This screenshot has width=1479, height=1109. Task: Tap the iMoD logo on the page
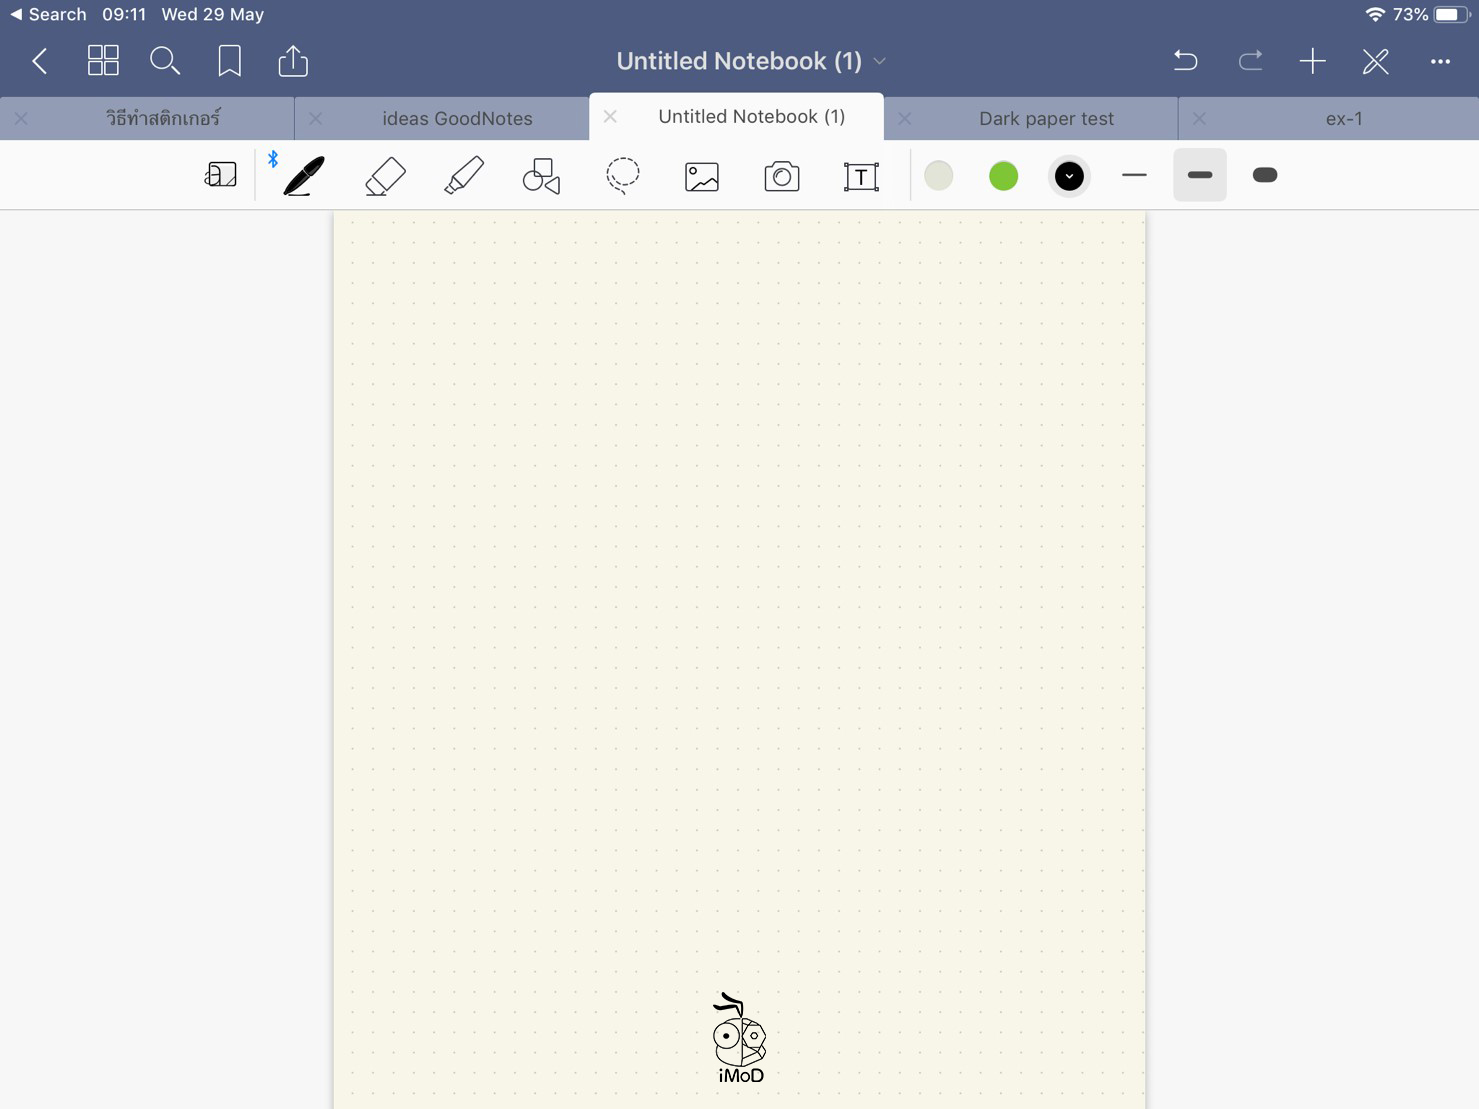tap(740, 1040)
